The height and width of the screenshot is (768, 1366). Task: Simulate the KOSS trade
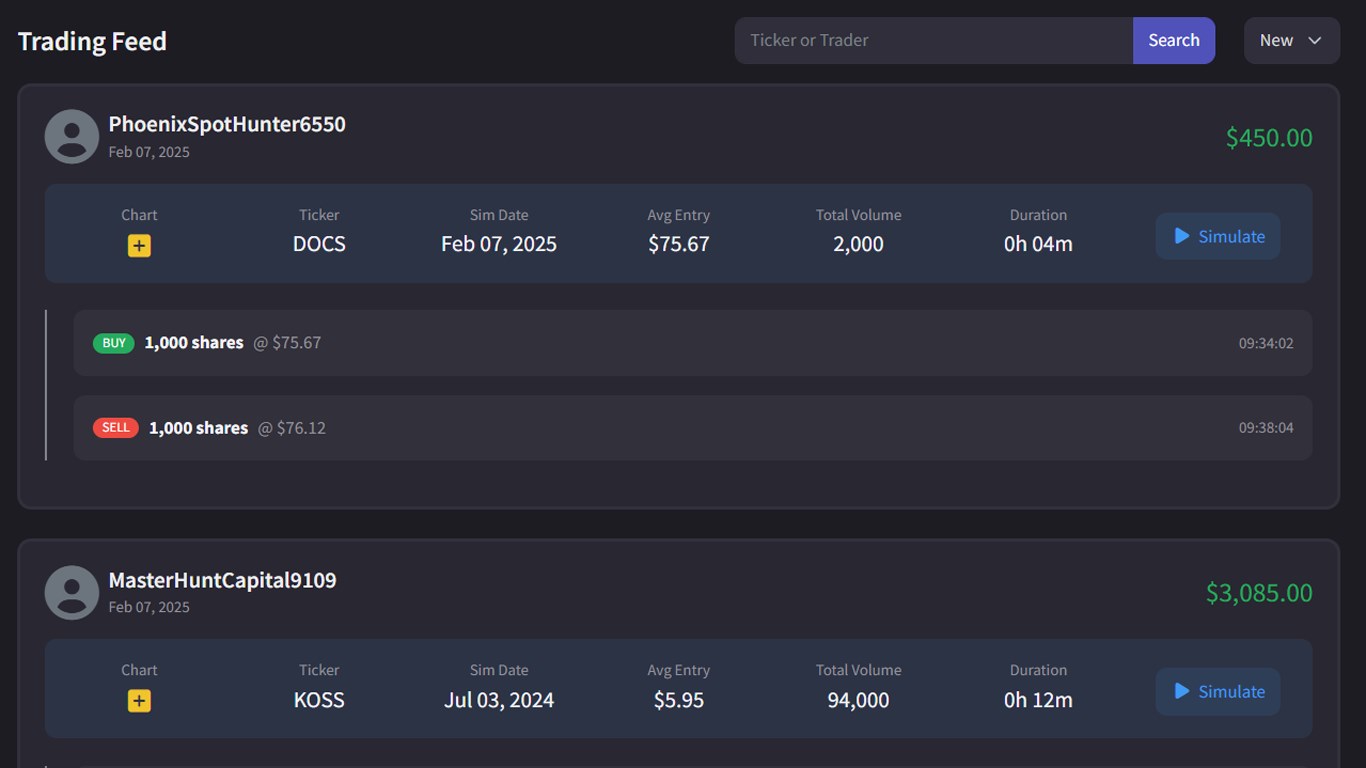click(1217, 691)
